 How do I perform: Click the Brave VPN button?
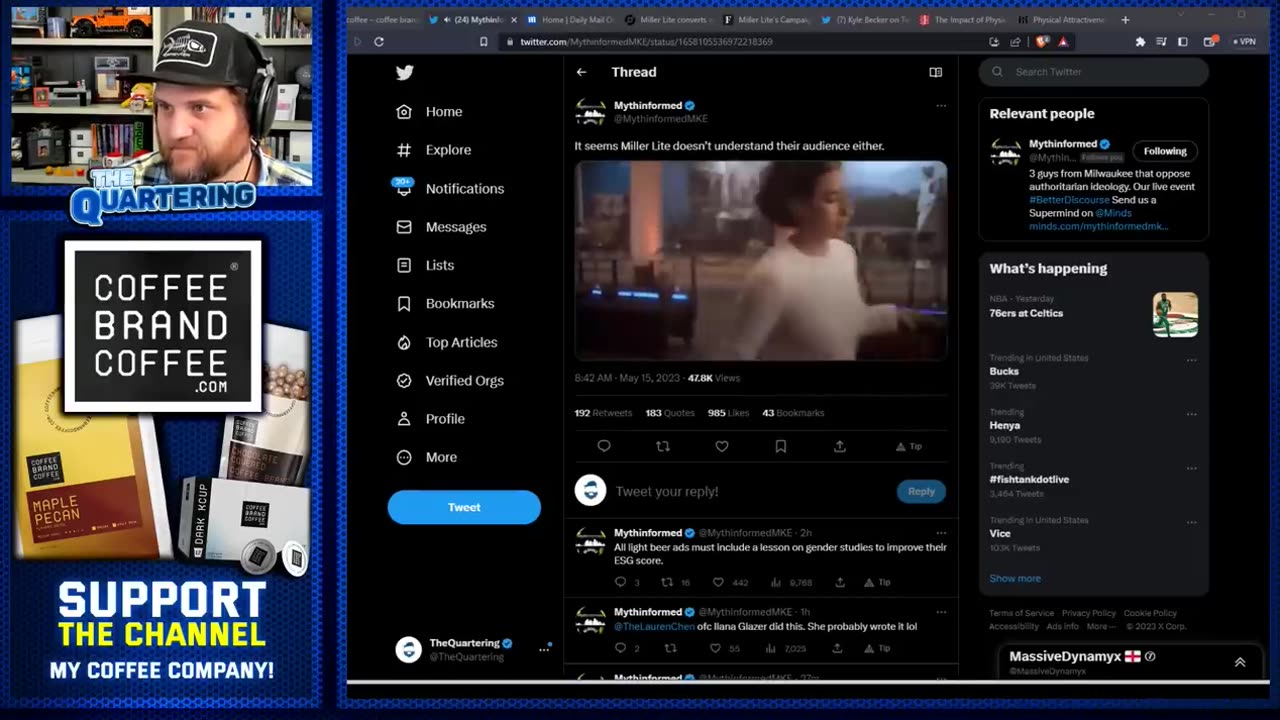point(1246,42)
